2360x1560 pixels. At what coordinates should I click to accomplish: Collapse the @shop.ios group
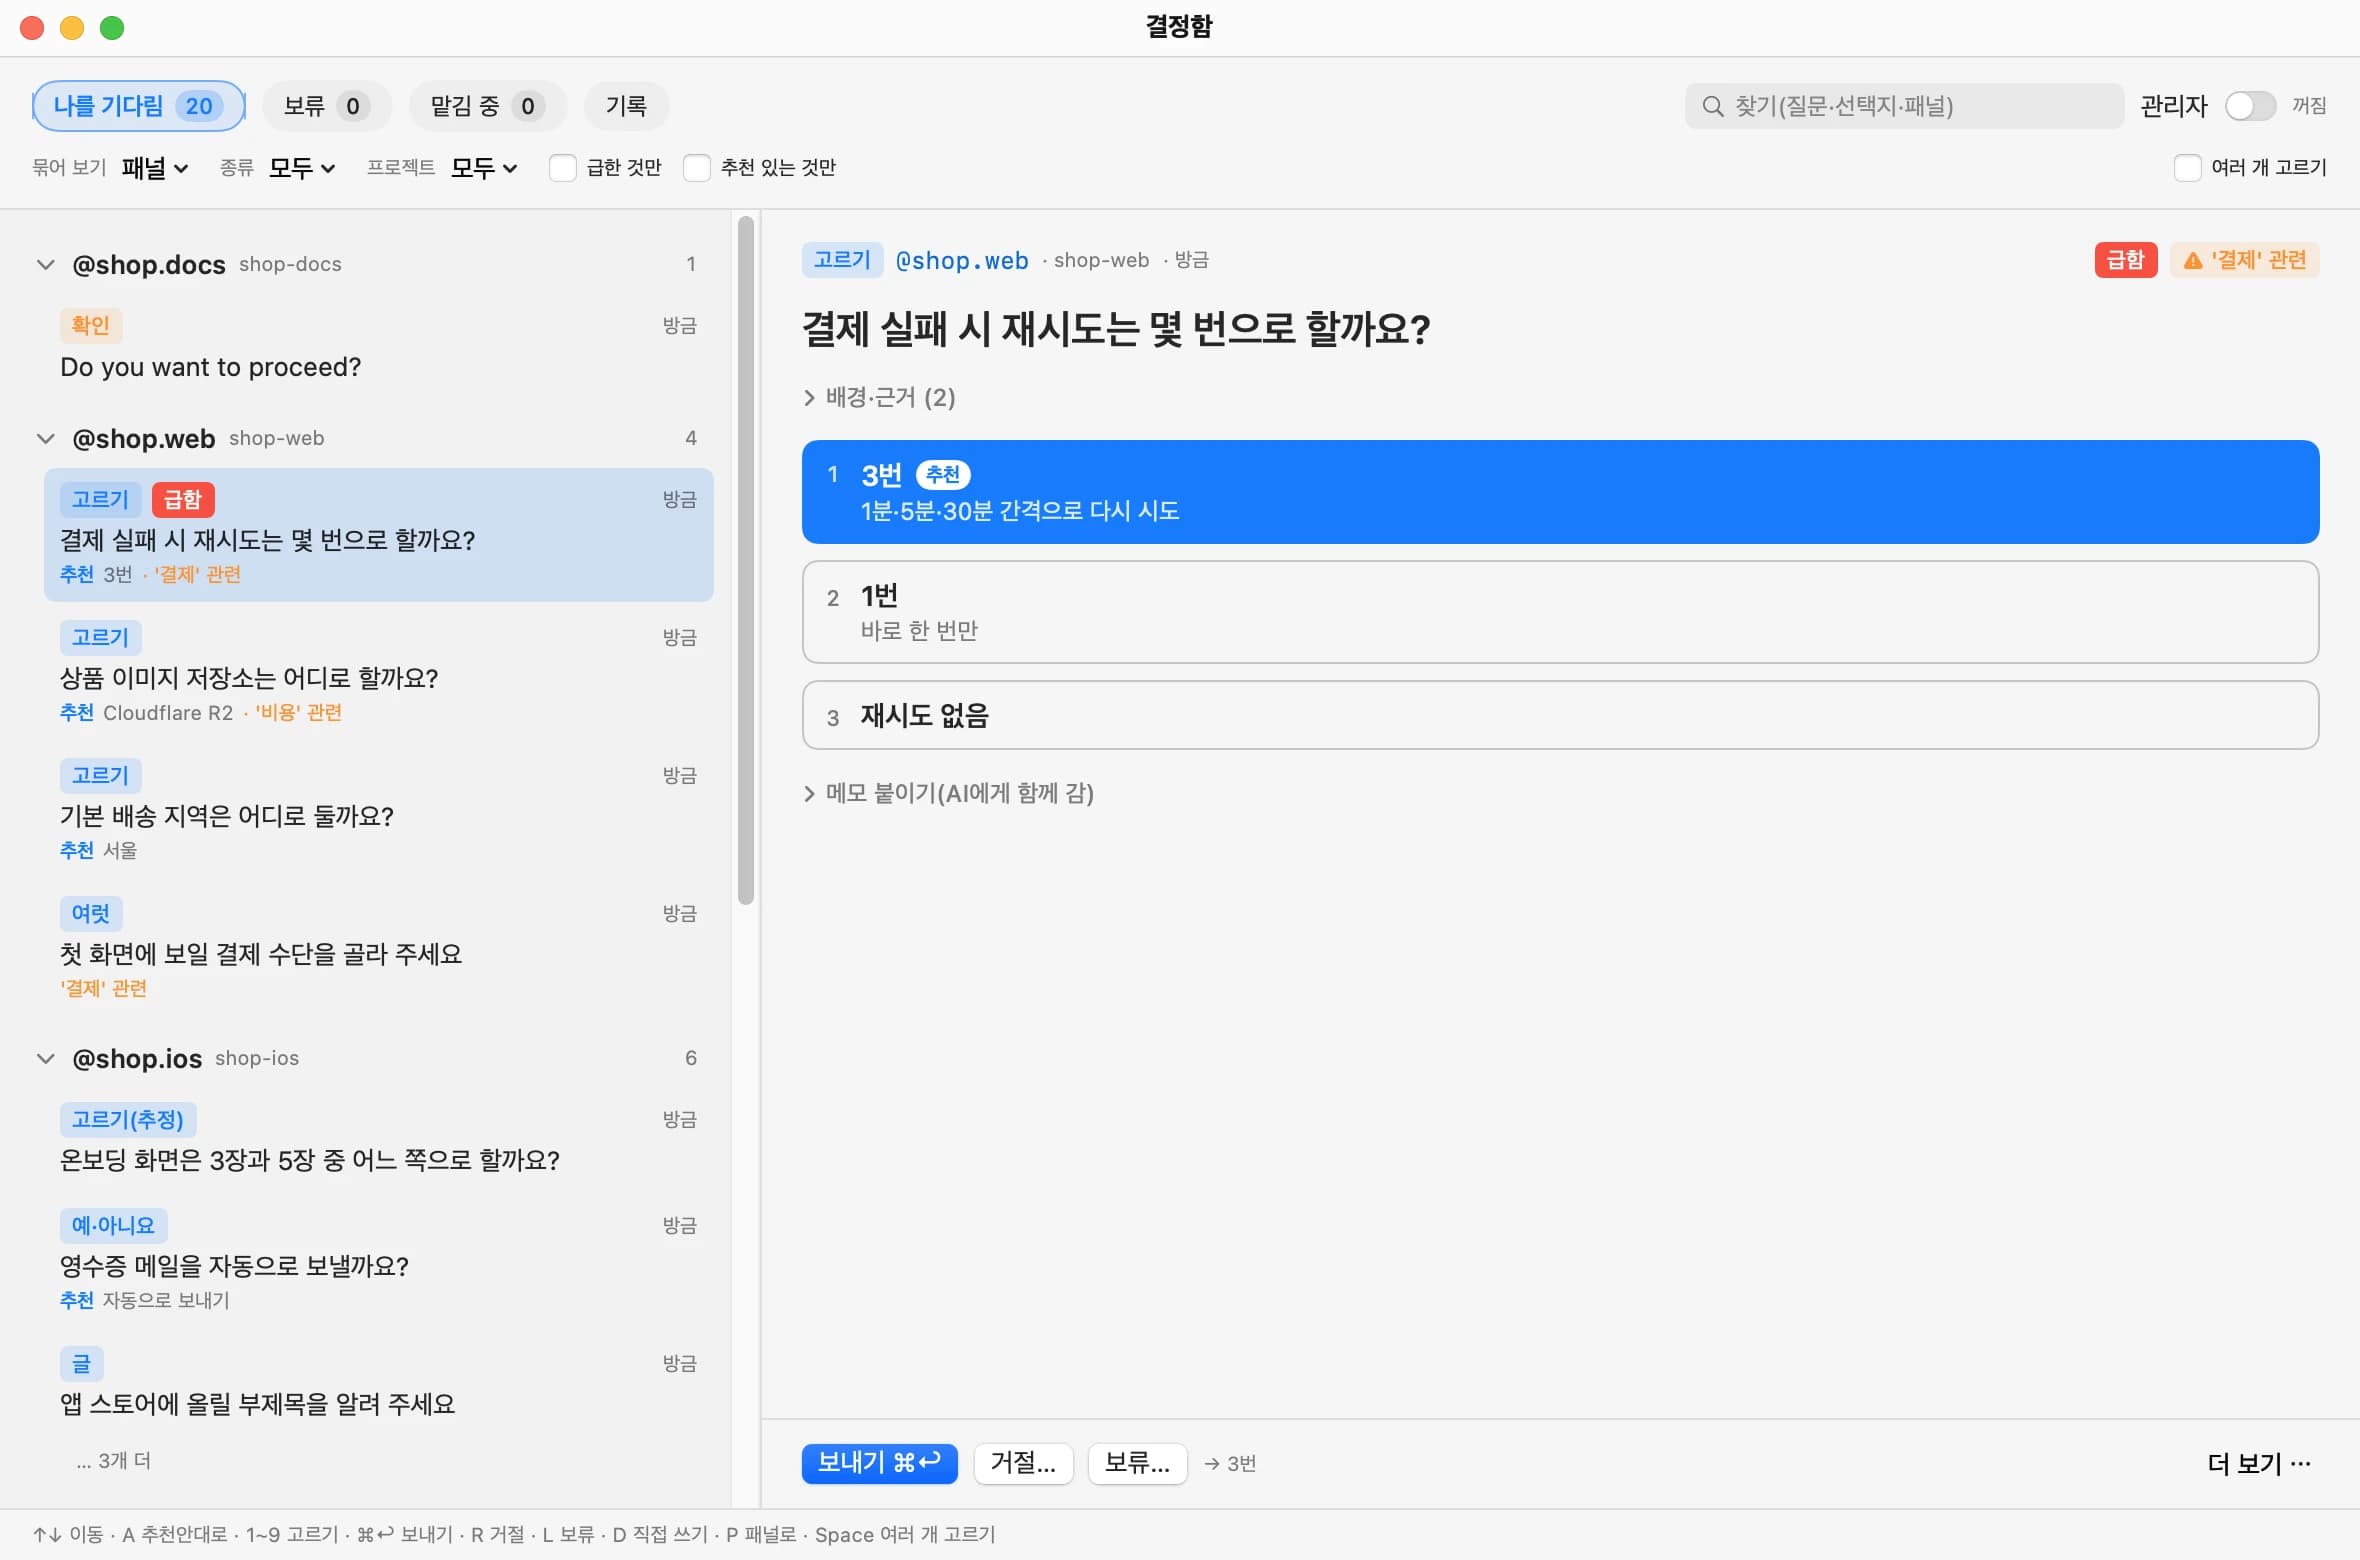[x=45, y=1058]
